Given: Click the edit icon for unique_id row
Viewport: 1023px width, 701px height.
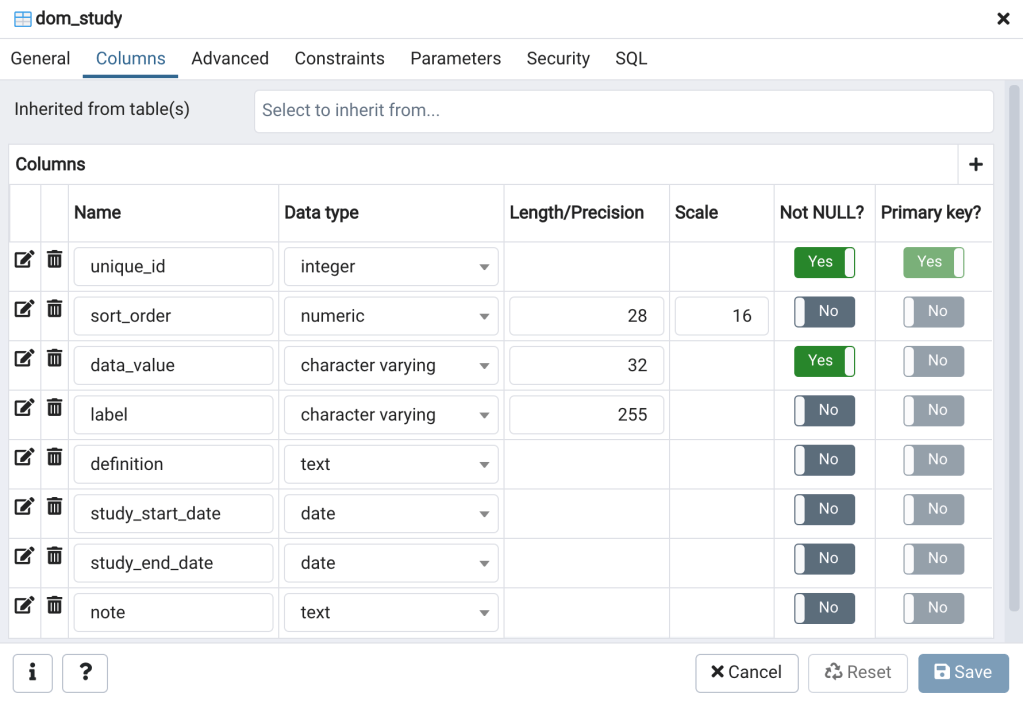Looking at the screenshot, I should (x=24, y=260).
